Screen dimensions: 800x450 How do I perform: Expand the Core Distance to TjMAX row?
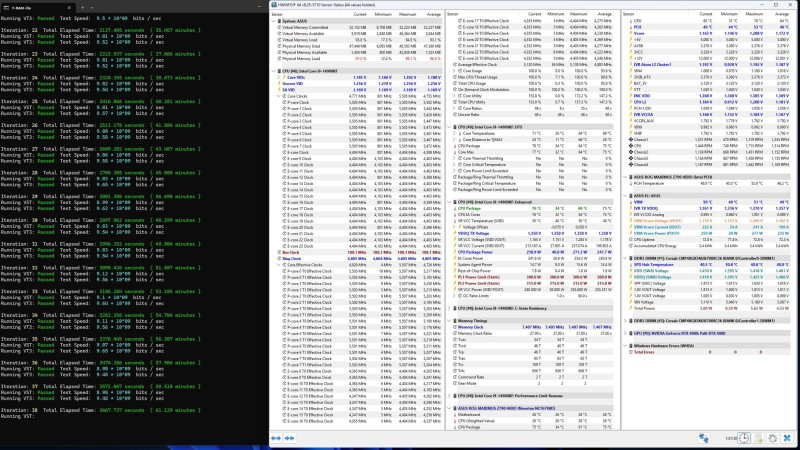(x=455, y=139)
